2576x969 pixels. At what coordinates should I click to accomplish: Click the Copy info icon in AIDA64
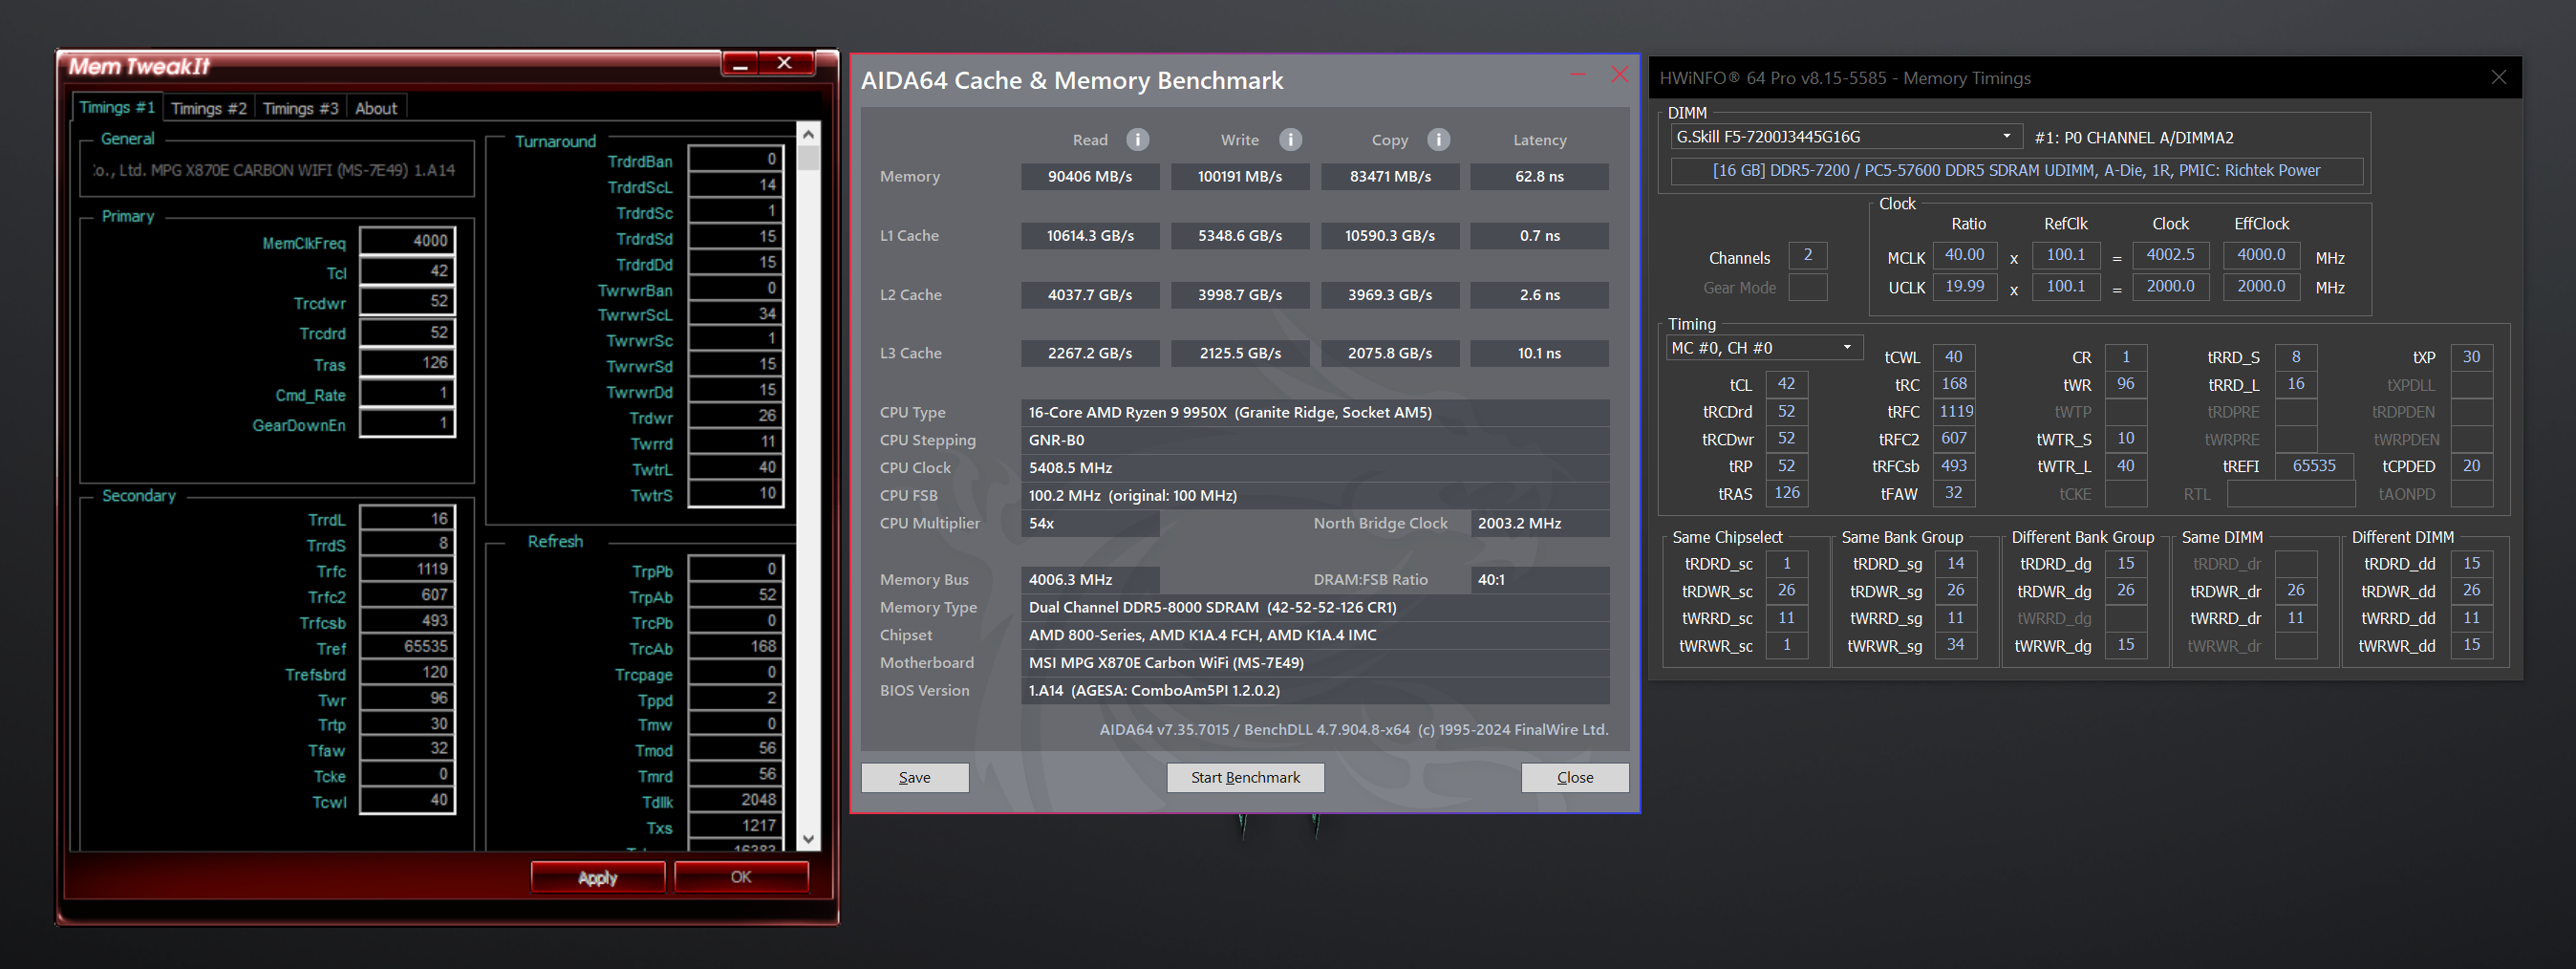point(1438,139)
